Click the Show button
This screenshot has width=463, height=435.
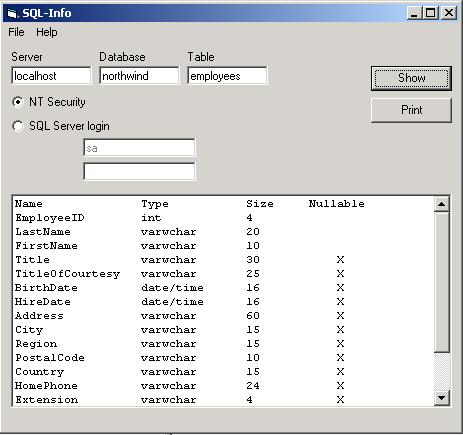click(411, 78)
